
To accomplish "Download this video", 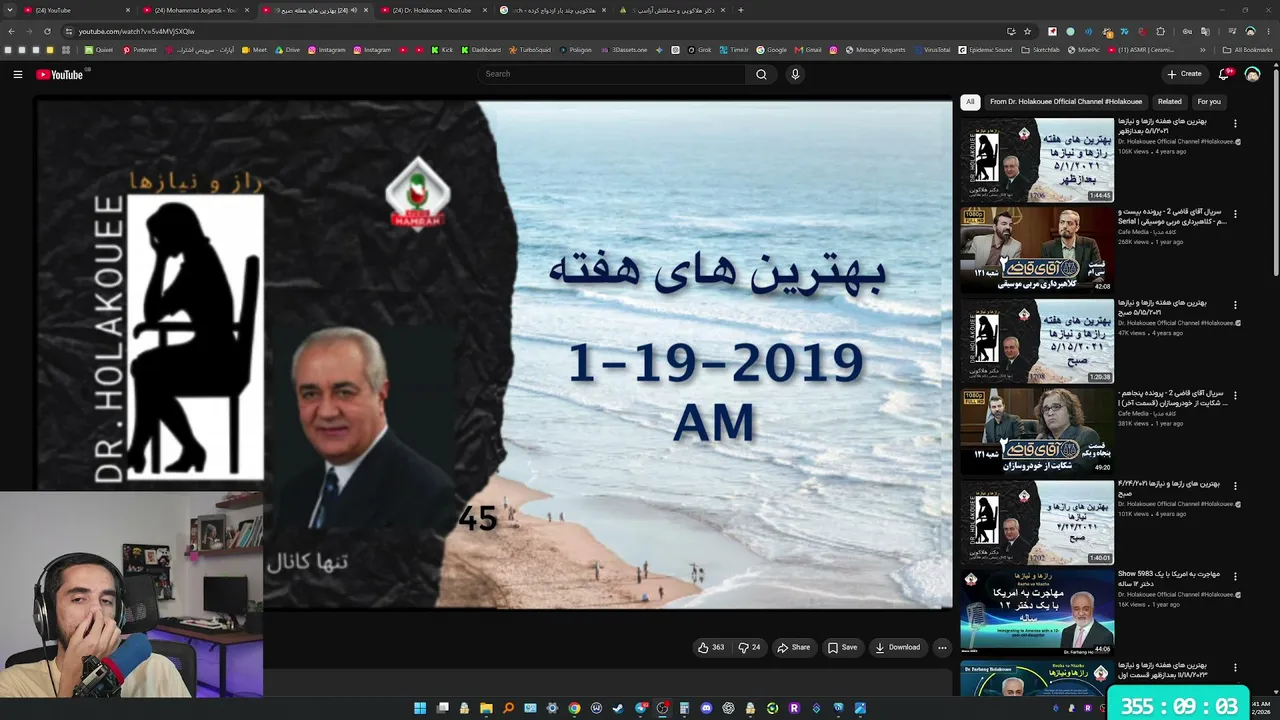I will [897, 647].
